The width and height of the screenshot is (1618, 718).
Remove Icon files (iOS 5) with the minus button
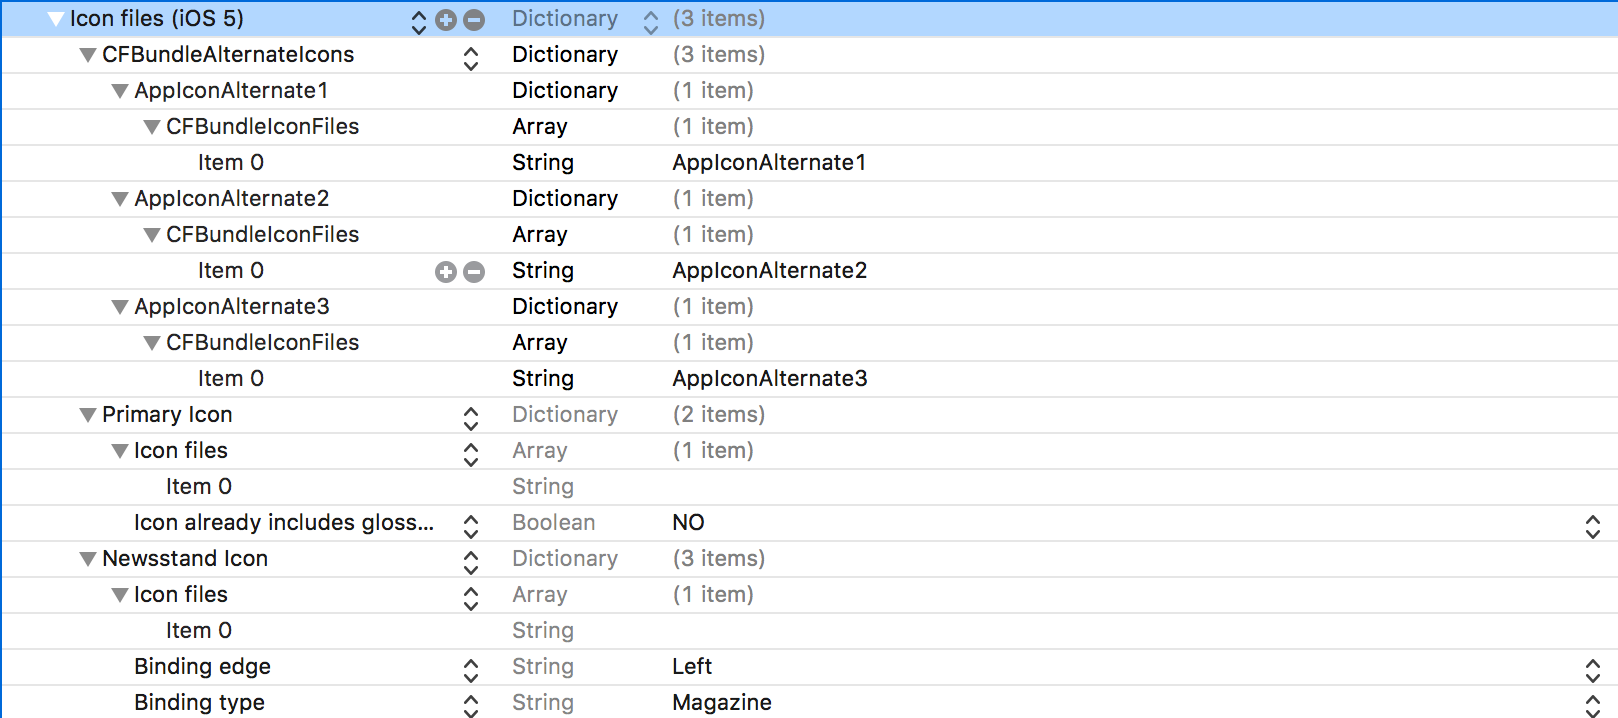coord(472,18)
